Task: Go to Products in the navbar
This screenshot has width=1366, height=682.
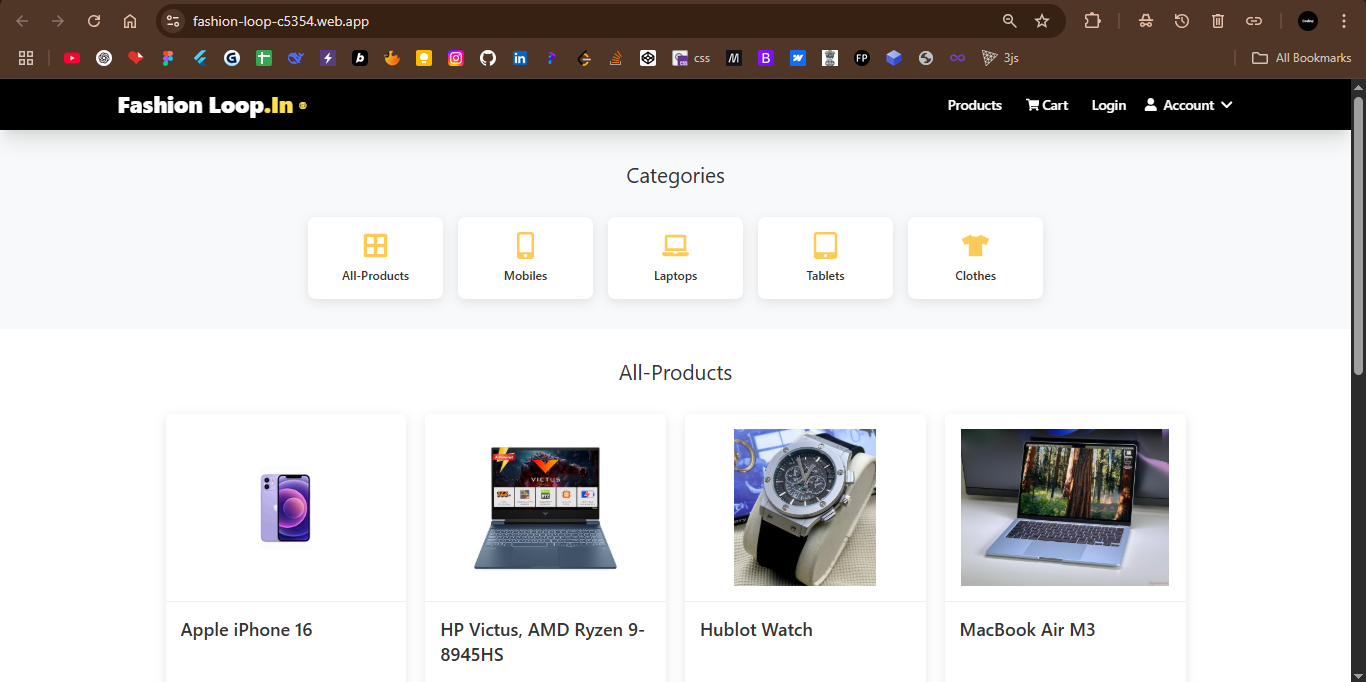Action: (x=975, y=105)
